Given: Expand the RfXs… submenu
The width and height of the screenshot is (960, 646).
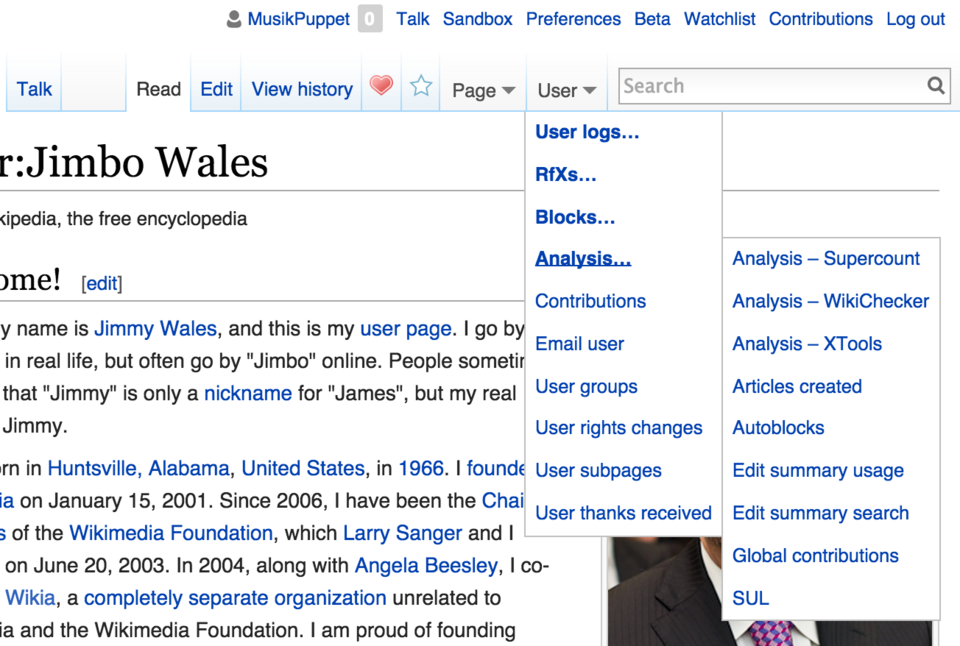Looking at the screenshot, I should point(566,175).
